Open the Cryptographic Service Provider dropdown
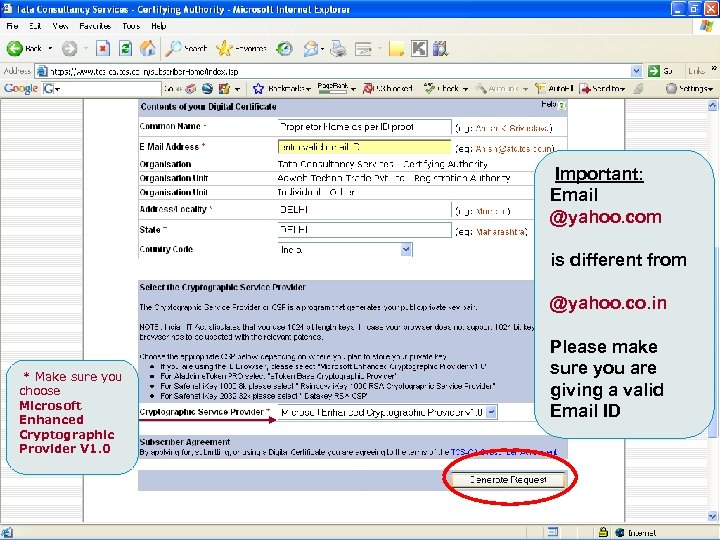Viewport: 720px width, 540px height. 491,412
